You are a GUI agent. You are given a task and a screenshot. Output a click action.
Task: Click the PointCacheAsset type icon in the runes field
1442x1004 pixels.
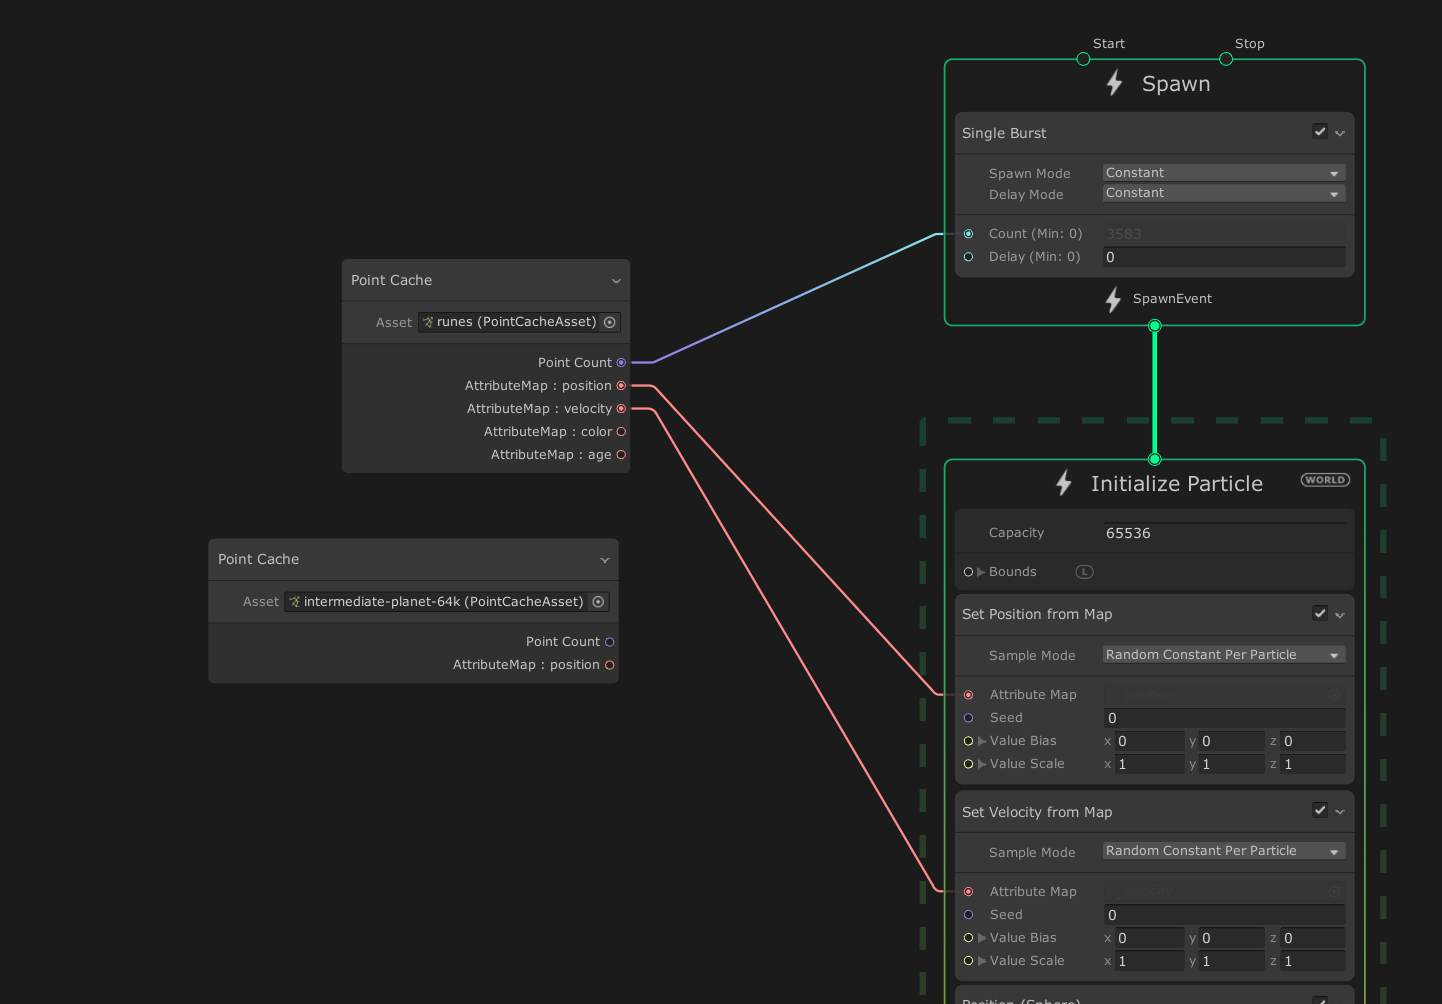click(427, 322)
